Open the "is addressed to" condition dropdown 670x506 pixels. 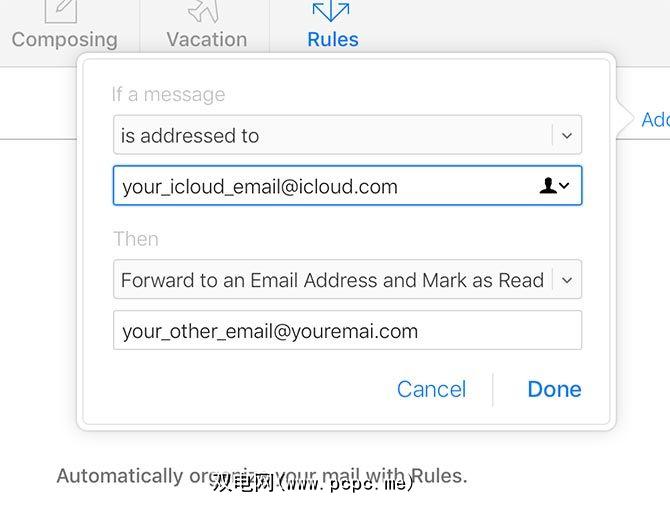330,135
